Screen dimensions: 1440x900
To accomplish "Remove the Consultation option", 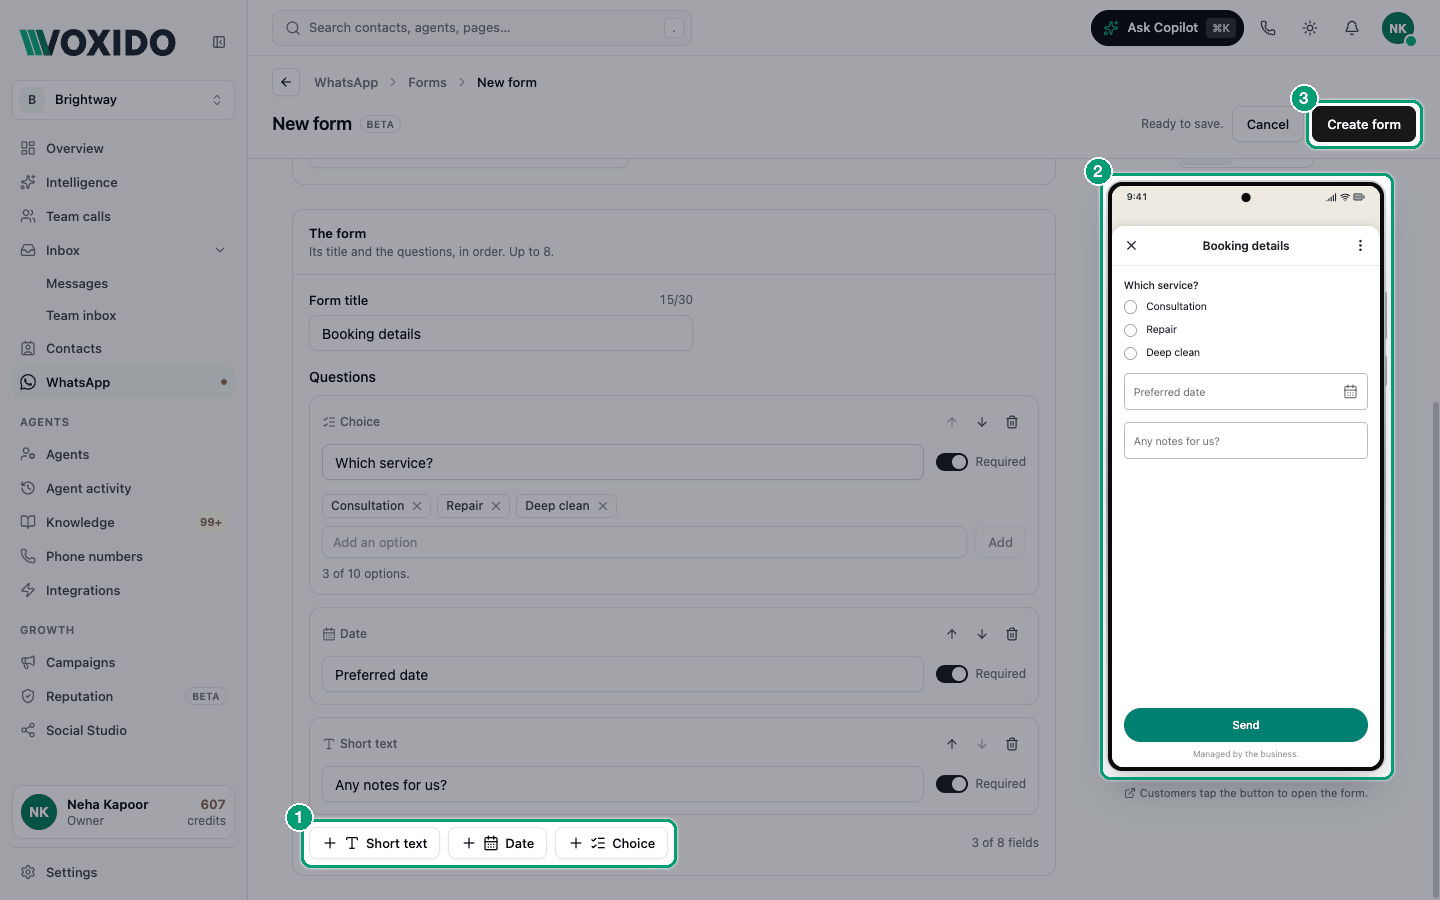I will 417,506.
